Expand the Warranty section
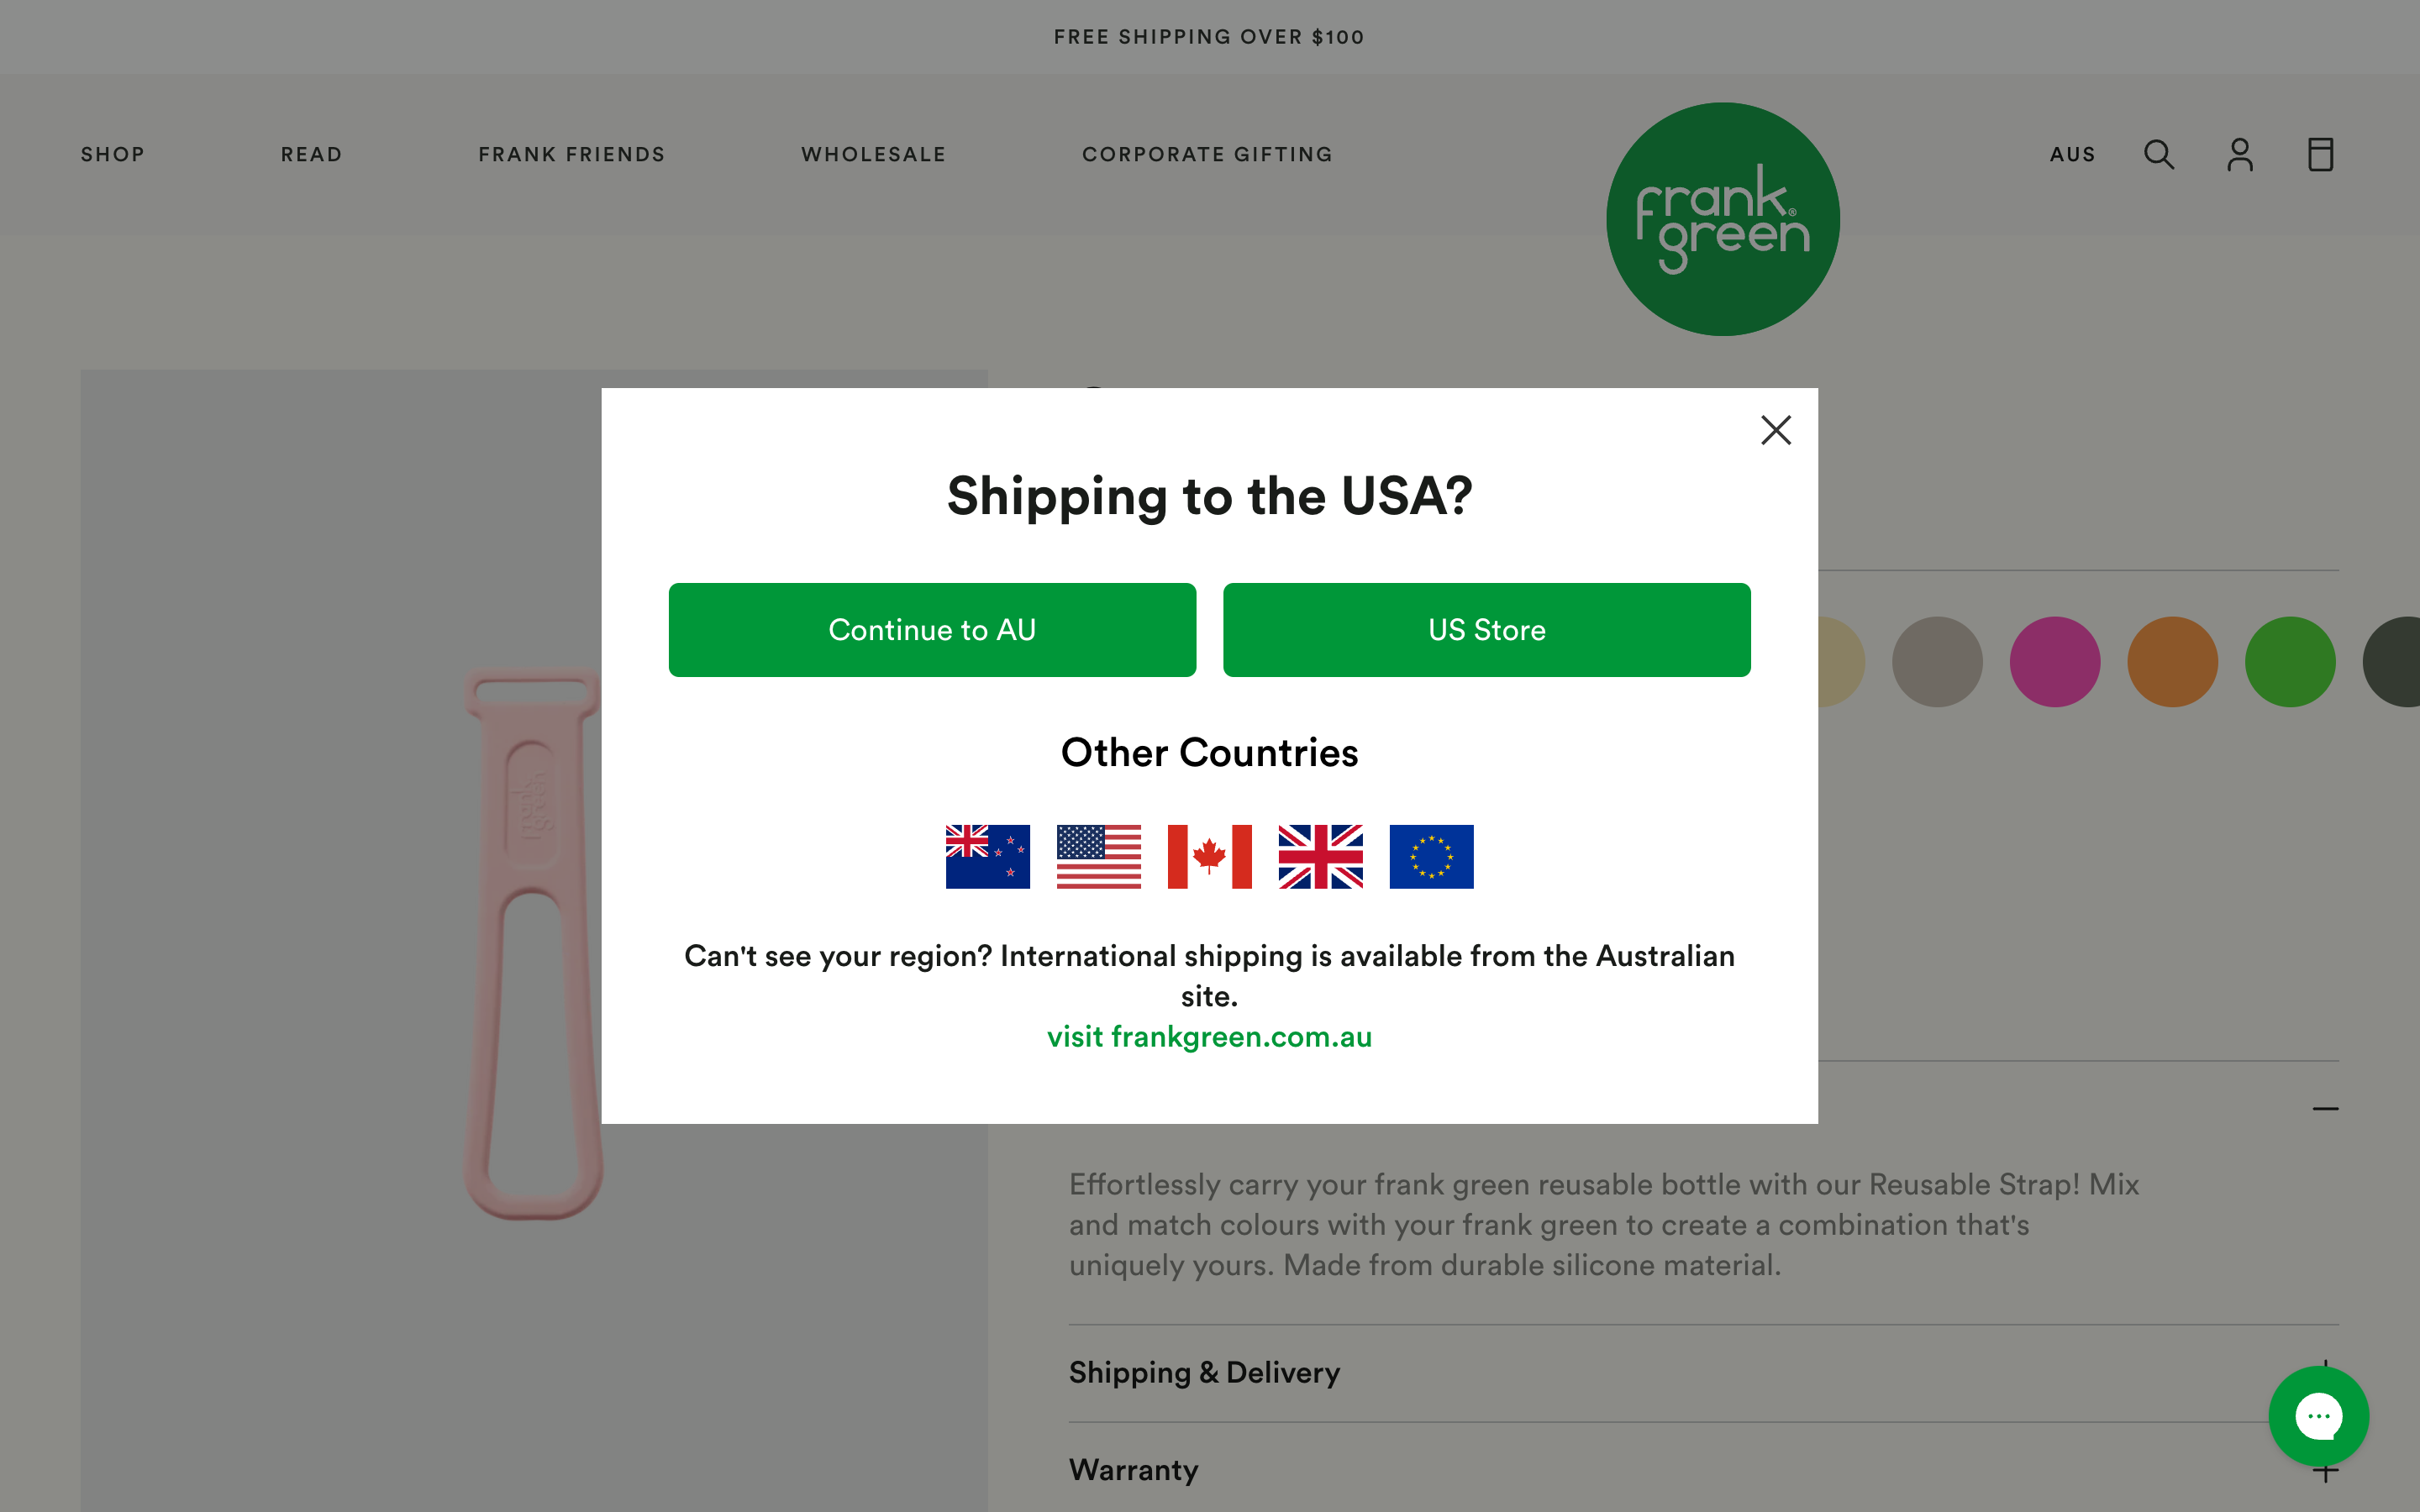 click(x=1134, y=1470)
